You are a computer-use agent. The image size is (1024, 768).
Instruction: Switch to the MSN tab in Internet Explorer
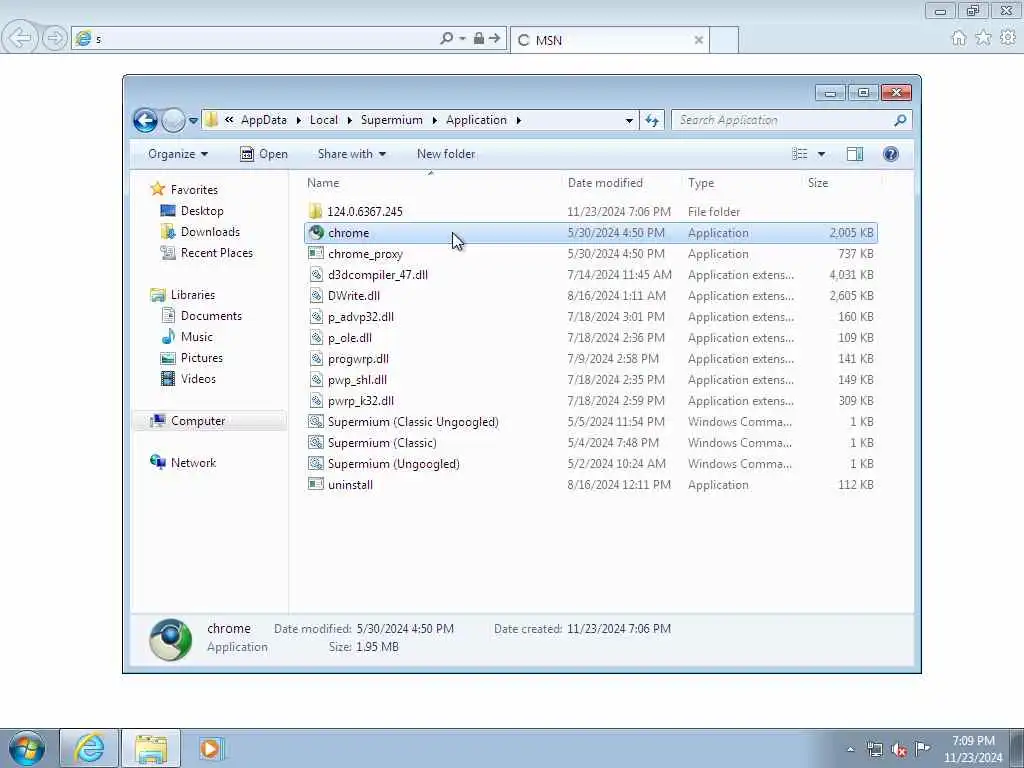(x=609, y=40)
